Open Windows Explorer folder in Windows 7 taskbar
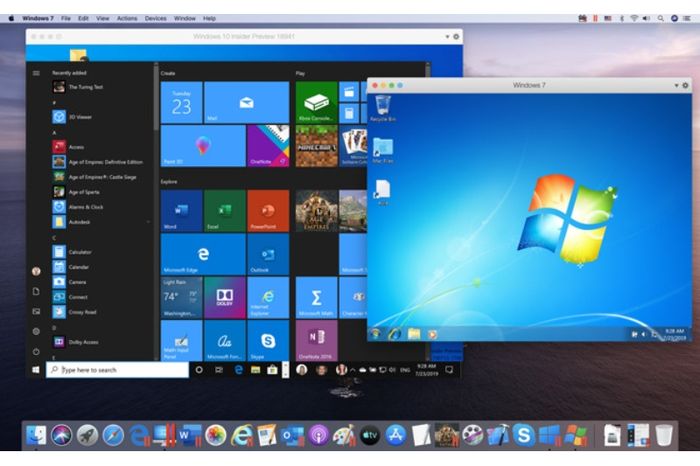 pyautogui.click(x=413, y=334)
